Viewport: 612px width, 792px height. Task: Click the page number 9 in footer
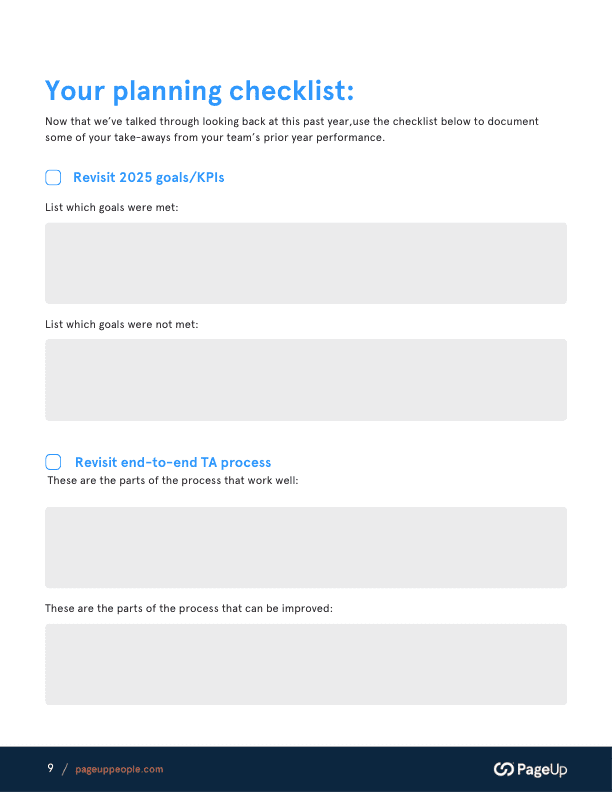50,768
